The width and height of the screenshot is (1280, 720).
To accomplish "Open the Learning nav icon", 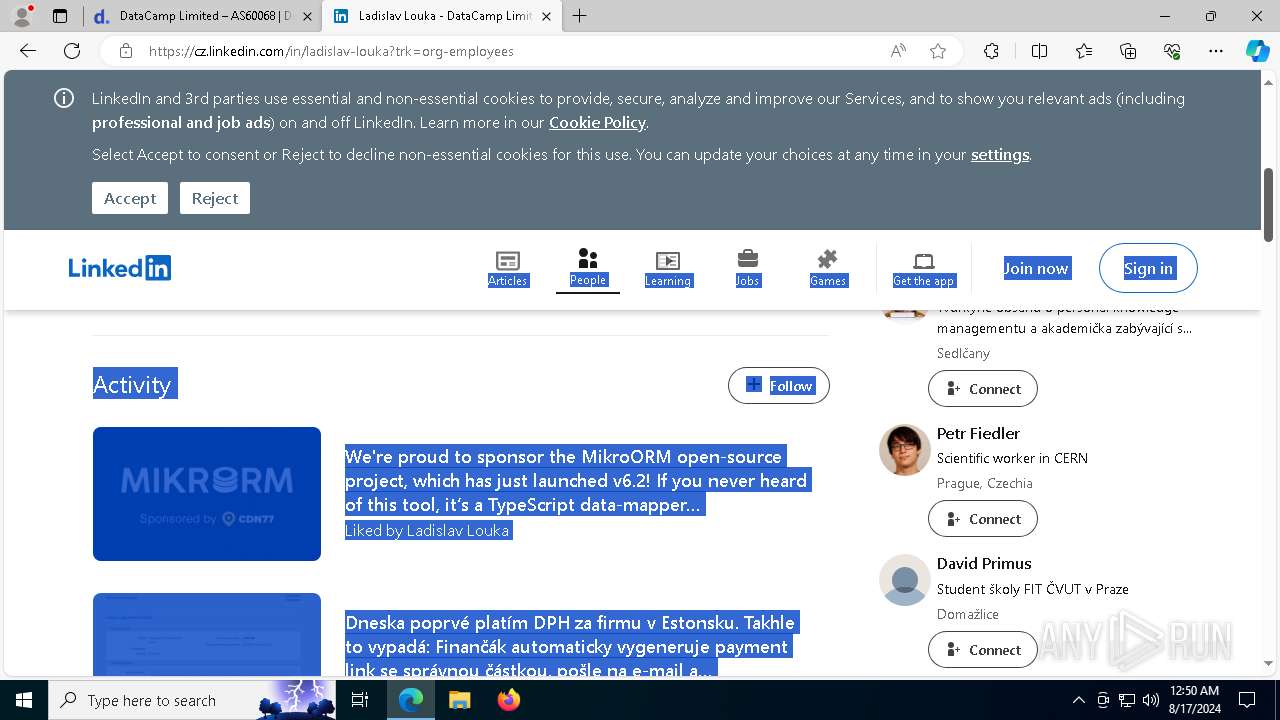I will coord(668,269).
